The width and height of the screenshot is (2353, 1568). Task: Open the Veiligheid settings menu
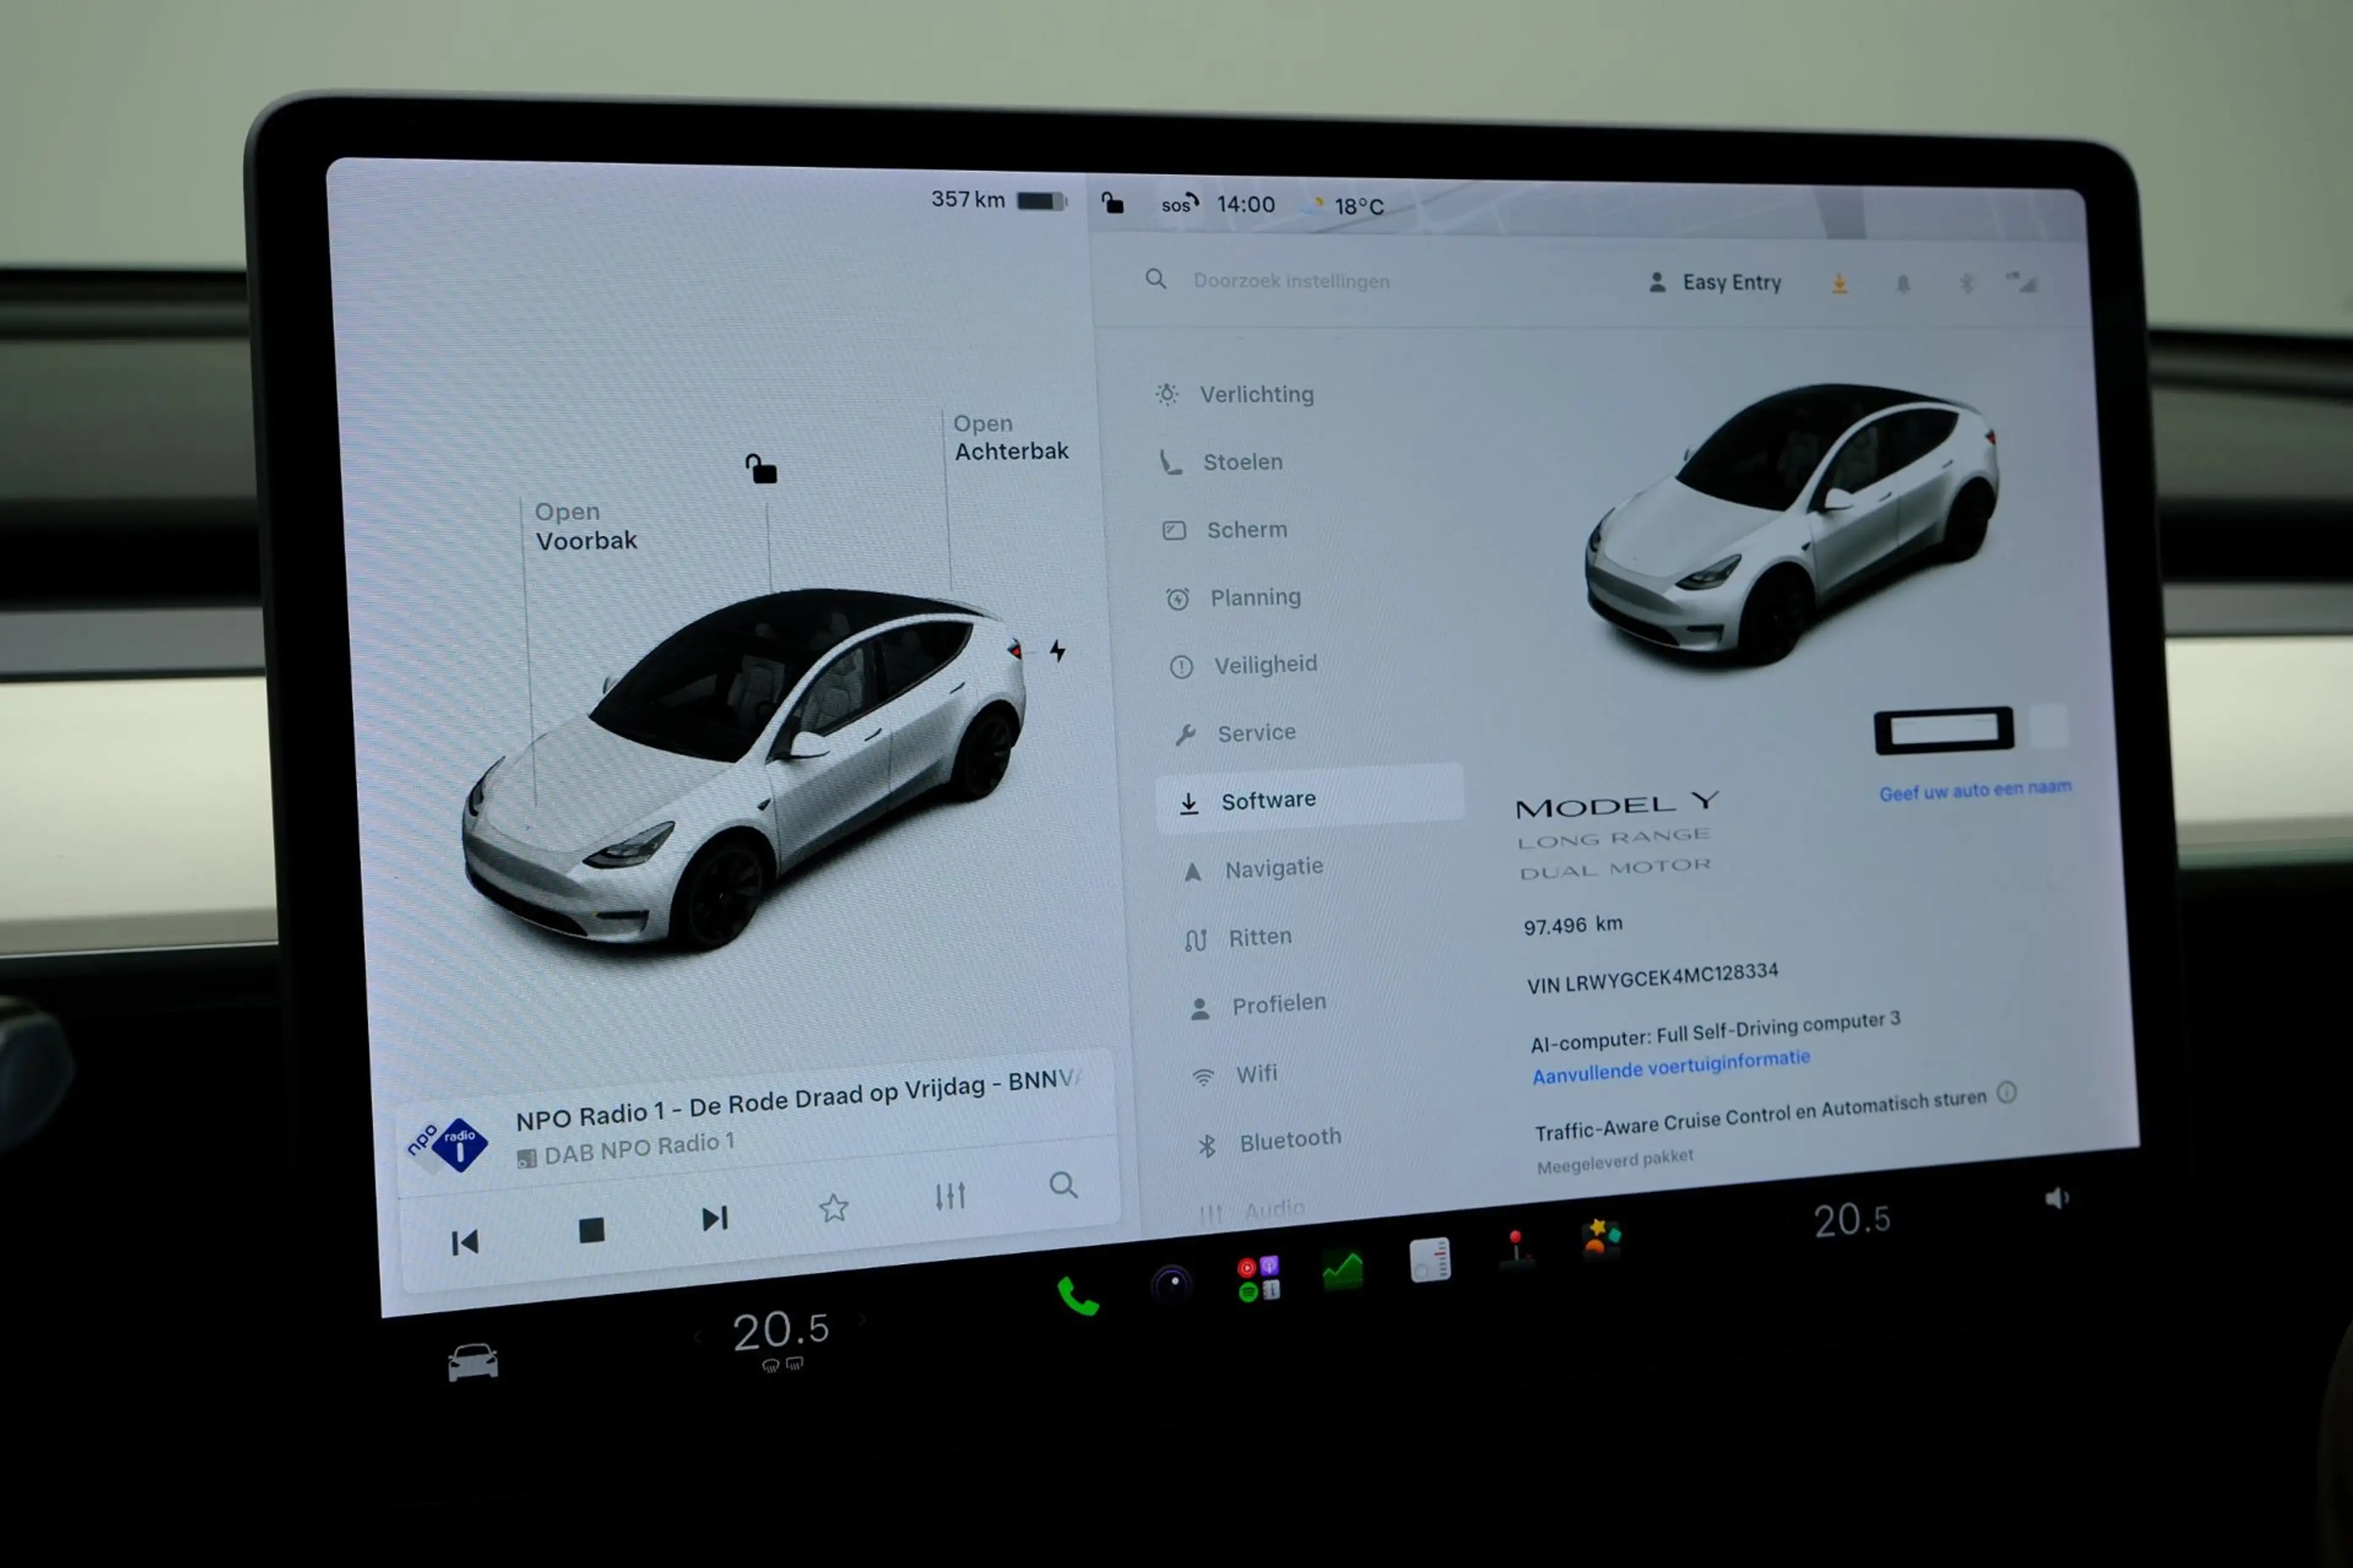1243,665
